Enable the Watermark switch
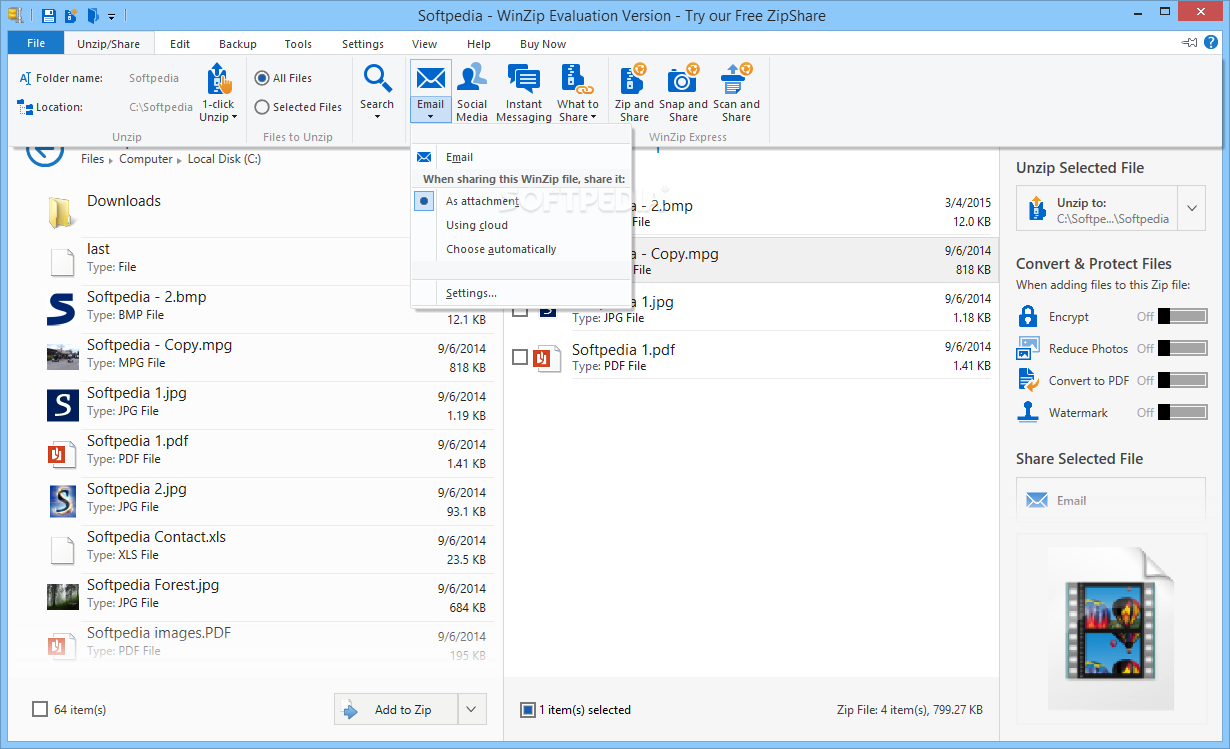The width and height of the screenshot is (1230, 749). coord(1182,412)
